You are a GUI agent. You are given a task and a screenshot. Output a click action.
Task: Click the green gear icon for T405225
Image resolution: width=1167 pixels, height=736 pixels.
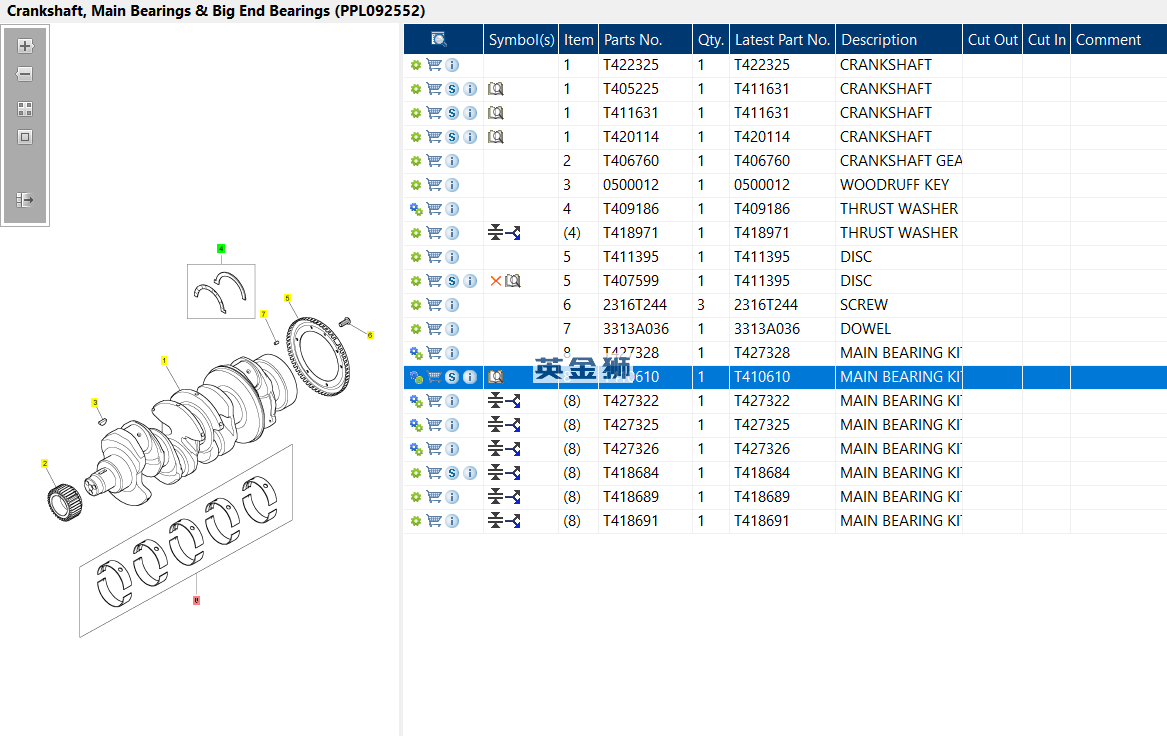click(x=416, y=89)
